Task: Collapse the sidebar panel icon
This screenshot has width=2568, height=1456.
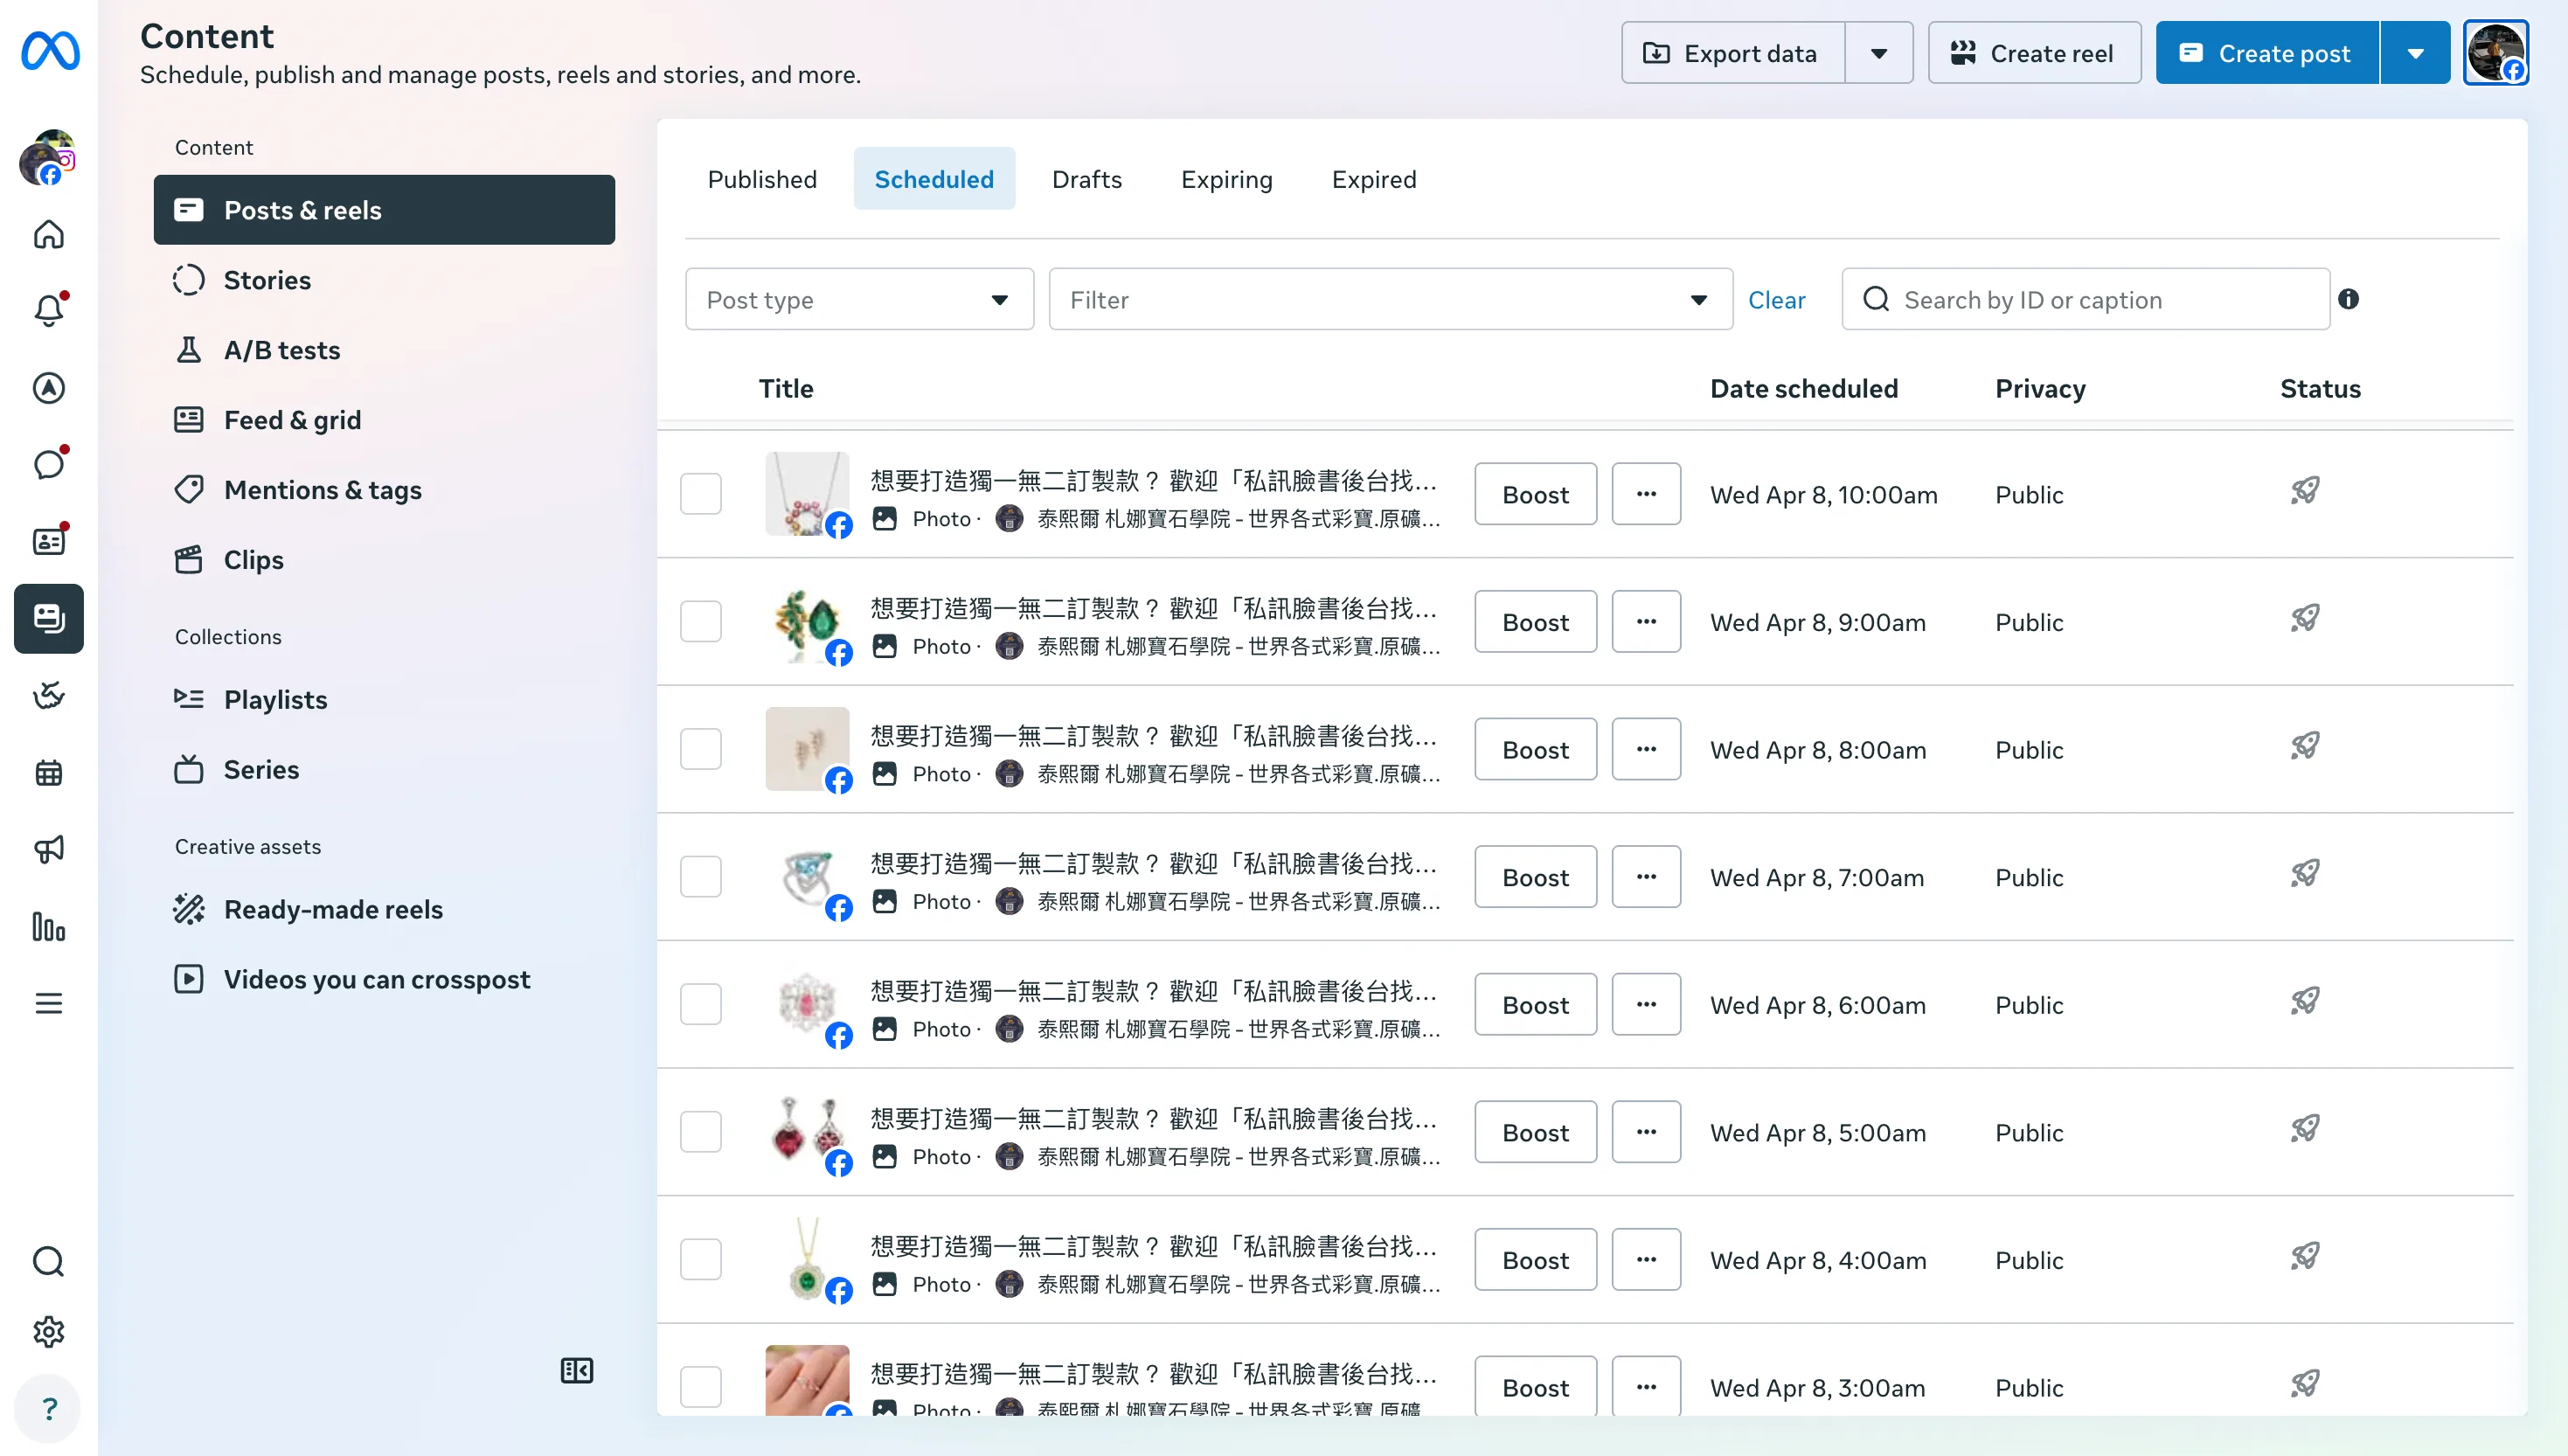Action: tap(577, 1370)
